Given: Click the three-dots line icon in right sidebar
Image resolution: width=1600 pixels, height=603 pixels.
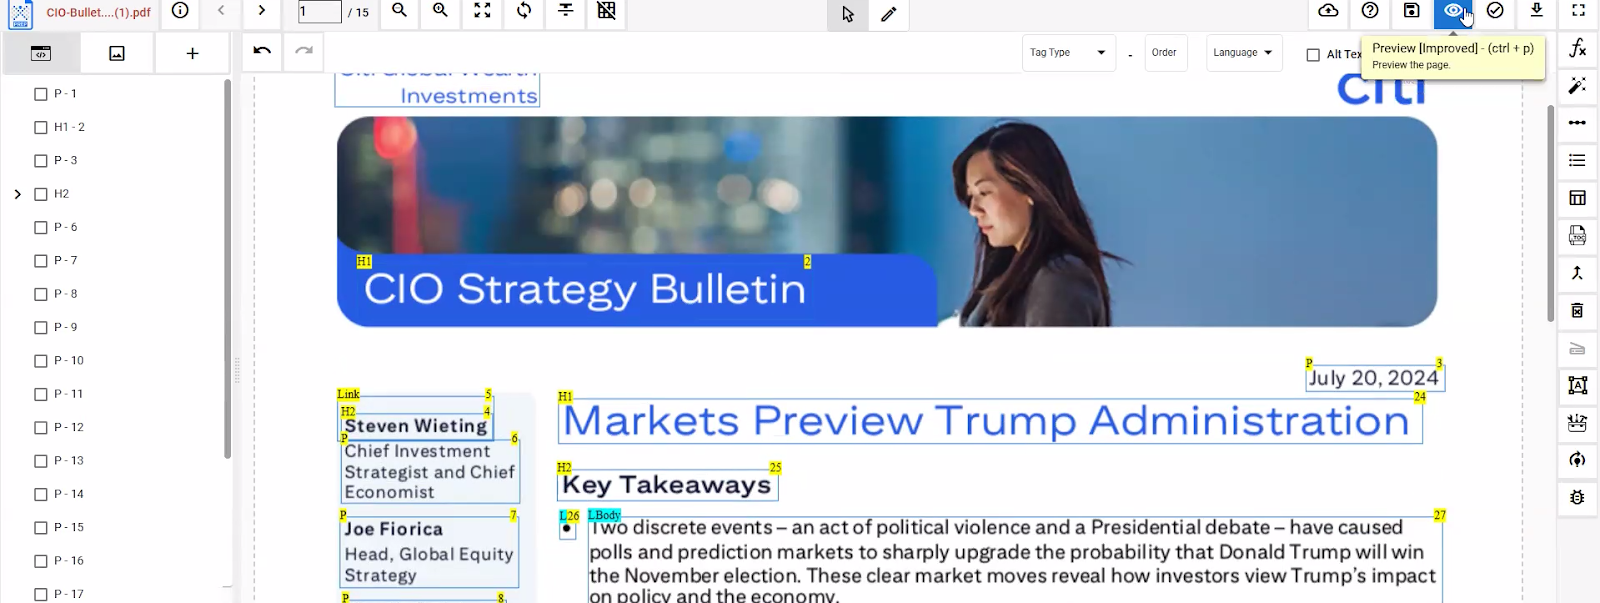Looking at the screenshot, I should [x=1577, y=122].
